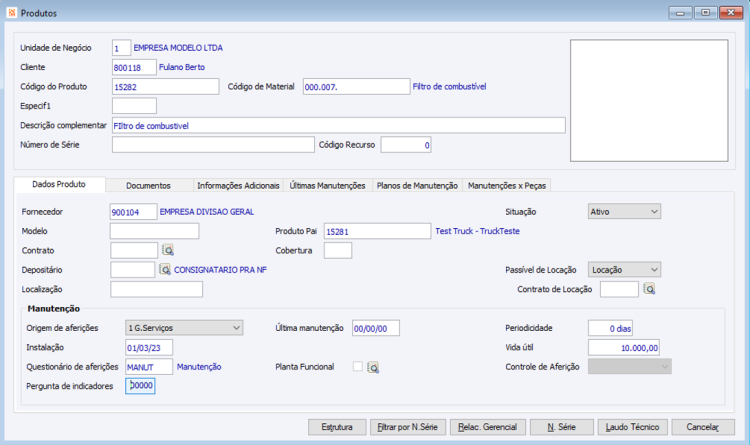Click the empty Modelo field
This screenshot has height=445, width=750.
pyautogui.click(x=154, y=231)
